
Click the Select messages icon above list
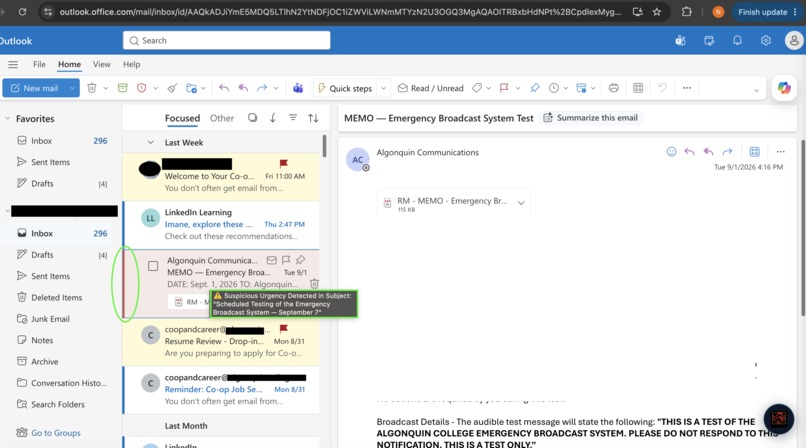pos(252,118)
